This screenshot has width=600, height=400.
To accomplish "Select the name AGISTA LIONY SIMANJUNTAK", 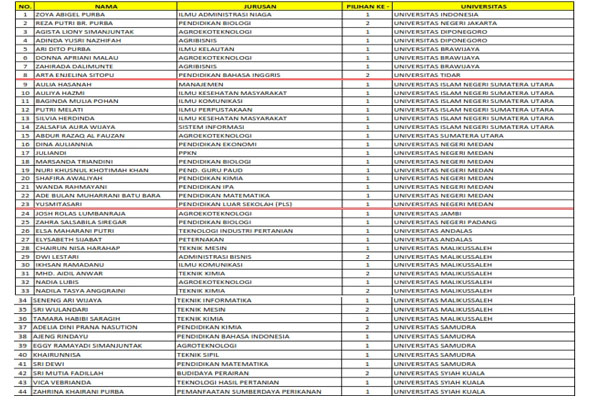I will point(85,32).
